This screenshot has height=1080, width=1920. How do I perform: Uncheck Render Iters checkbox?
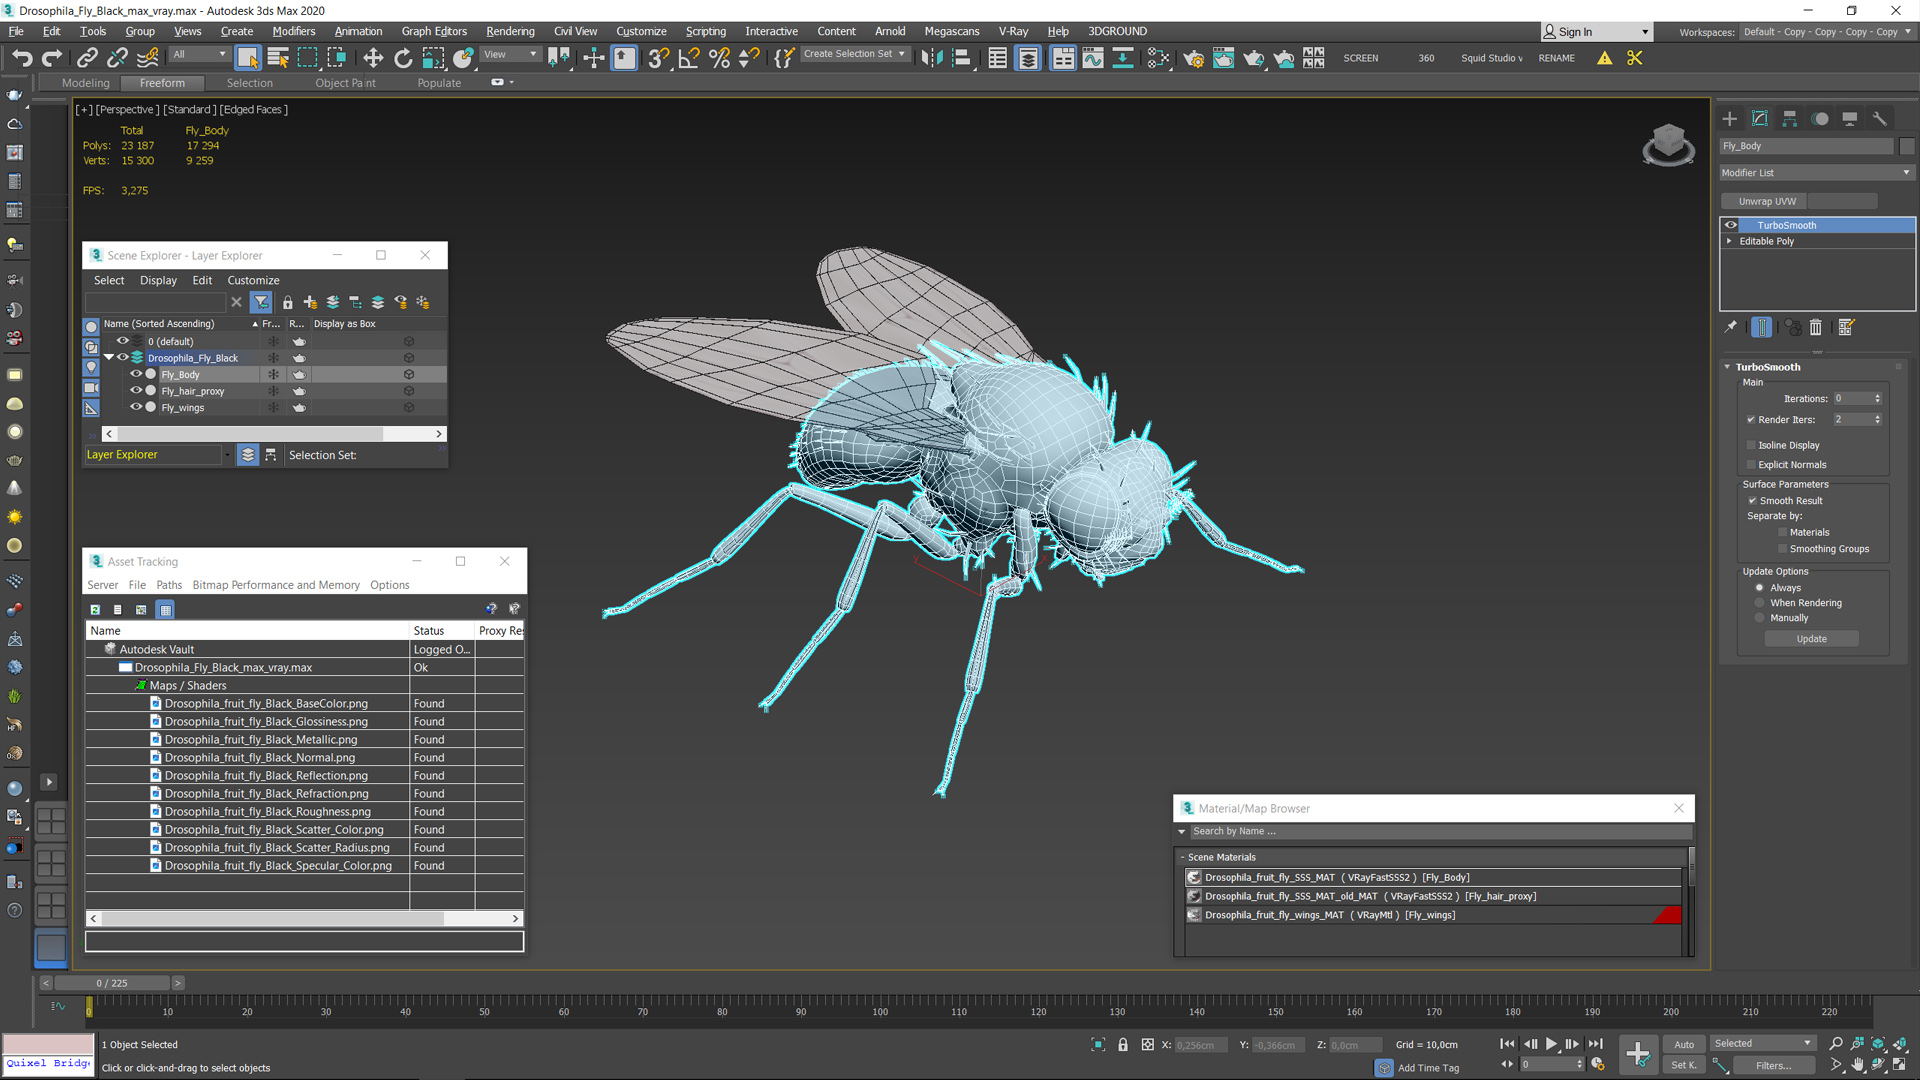(x=1751, y=419)
